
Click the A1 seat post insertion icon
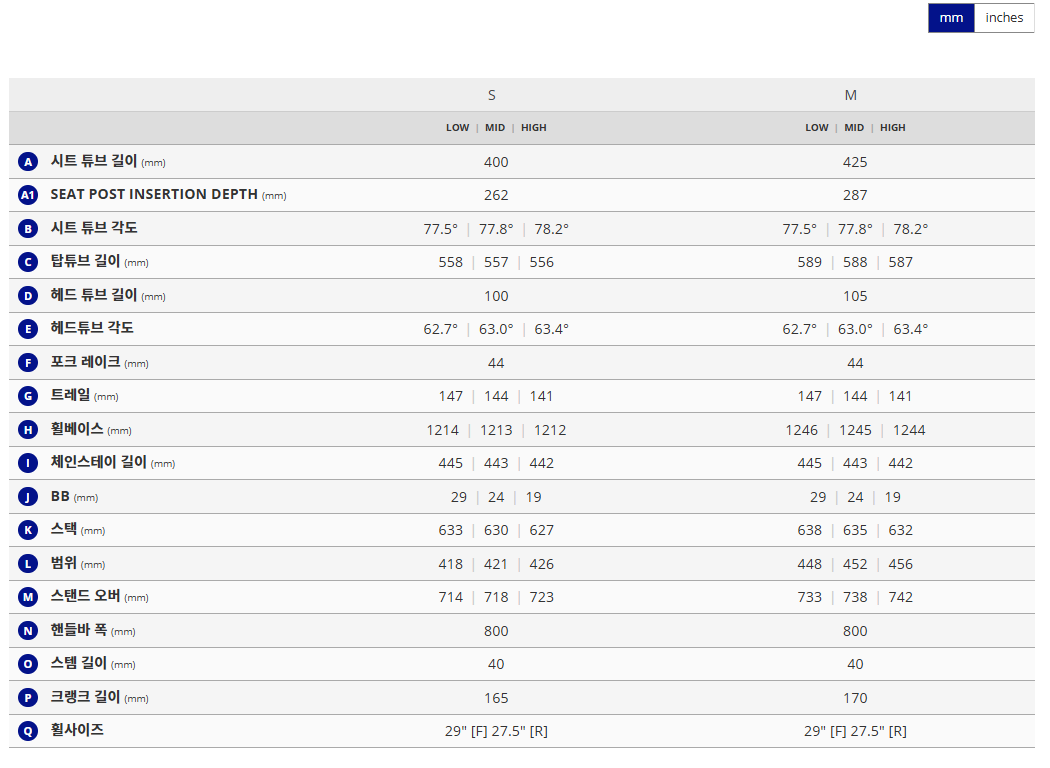28,195
